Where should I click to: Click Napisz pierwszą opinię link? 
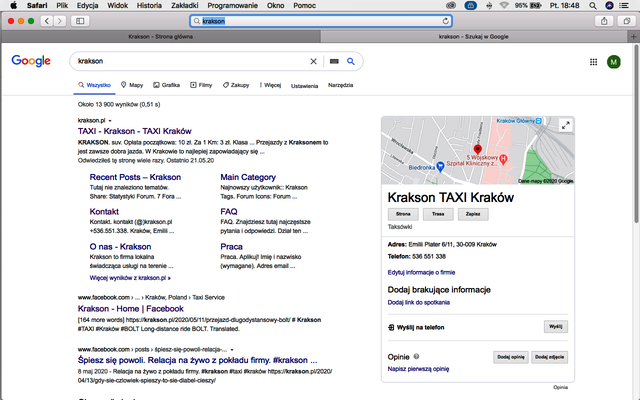coord(418,369)
